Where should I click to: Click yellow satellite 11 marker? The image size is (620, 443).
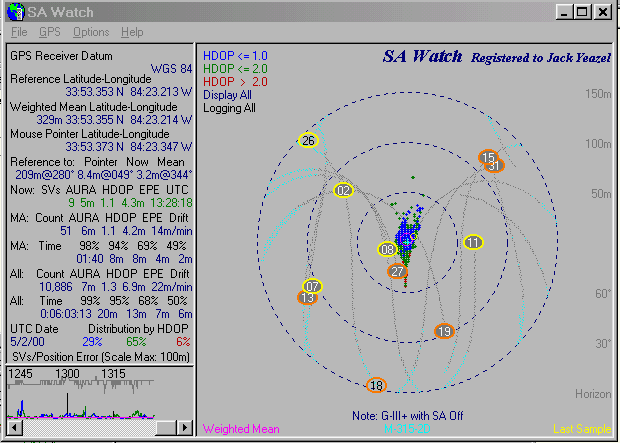coord(473,242)
